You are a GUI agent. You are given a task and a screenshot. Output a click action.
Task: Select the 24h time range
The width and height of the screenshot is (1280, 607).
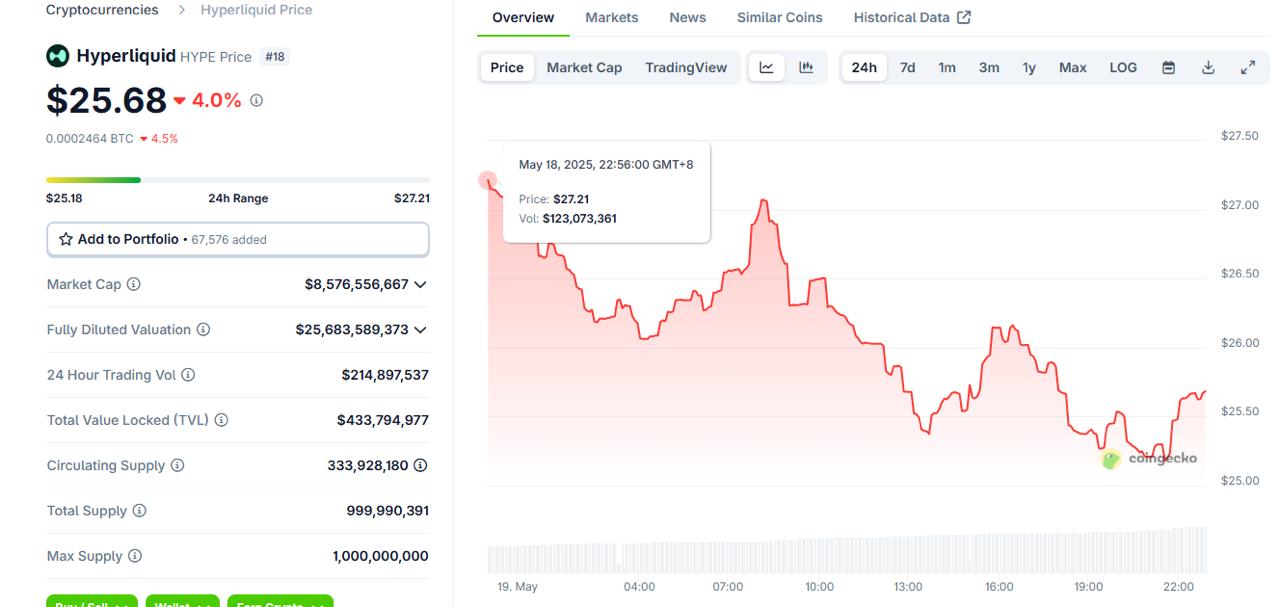[x=864, y=67]
